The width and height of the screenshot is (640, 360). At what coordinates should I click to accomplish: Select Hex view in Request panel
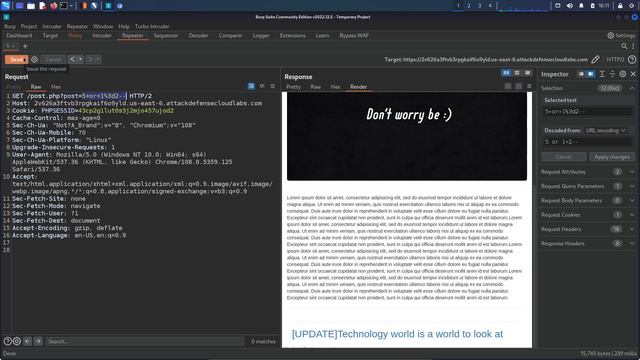56,87
